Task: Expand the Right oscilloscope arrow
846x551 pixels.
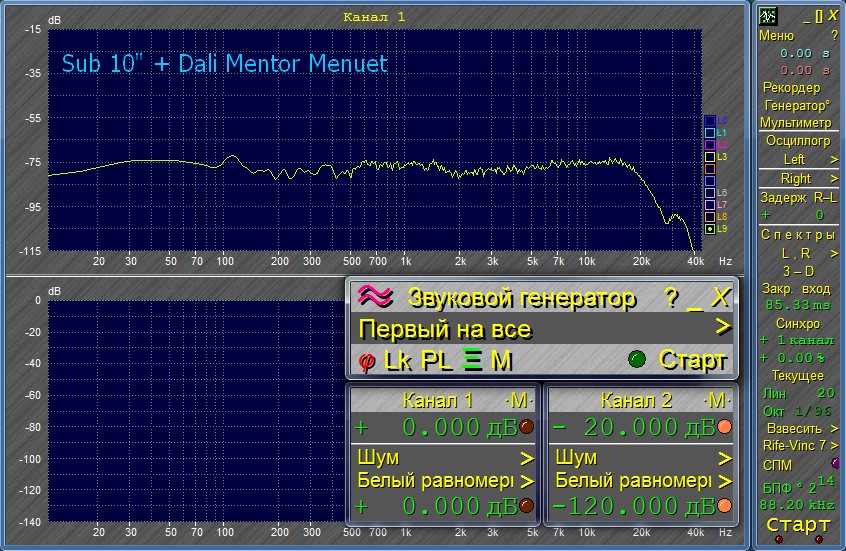Action: [x=834, y=179]
